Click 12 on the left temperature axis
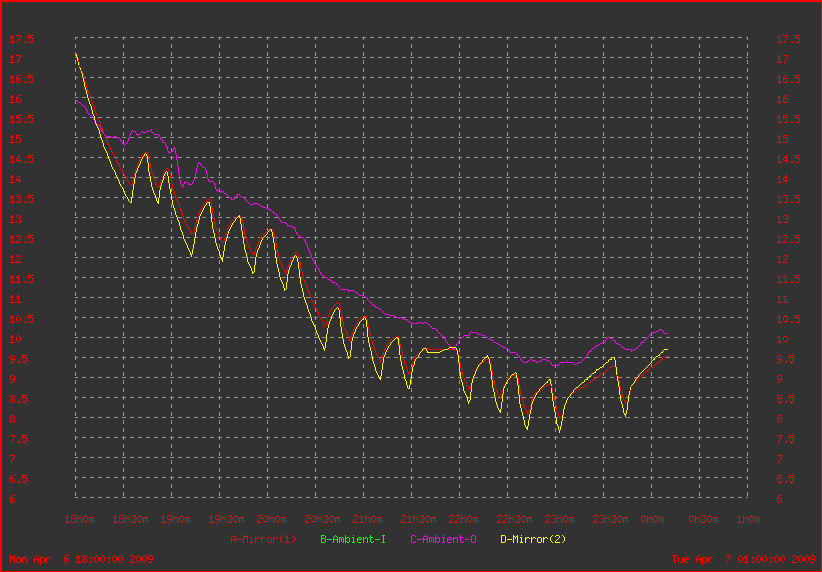822x572 pixels. pyautogui.click(x=15, y=259)
